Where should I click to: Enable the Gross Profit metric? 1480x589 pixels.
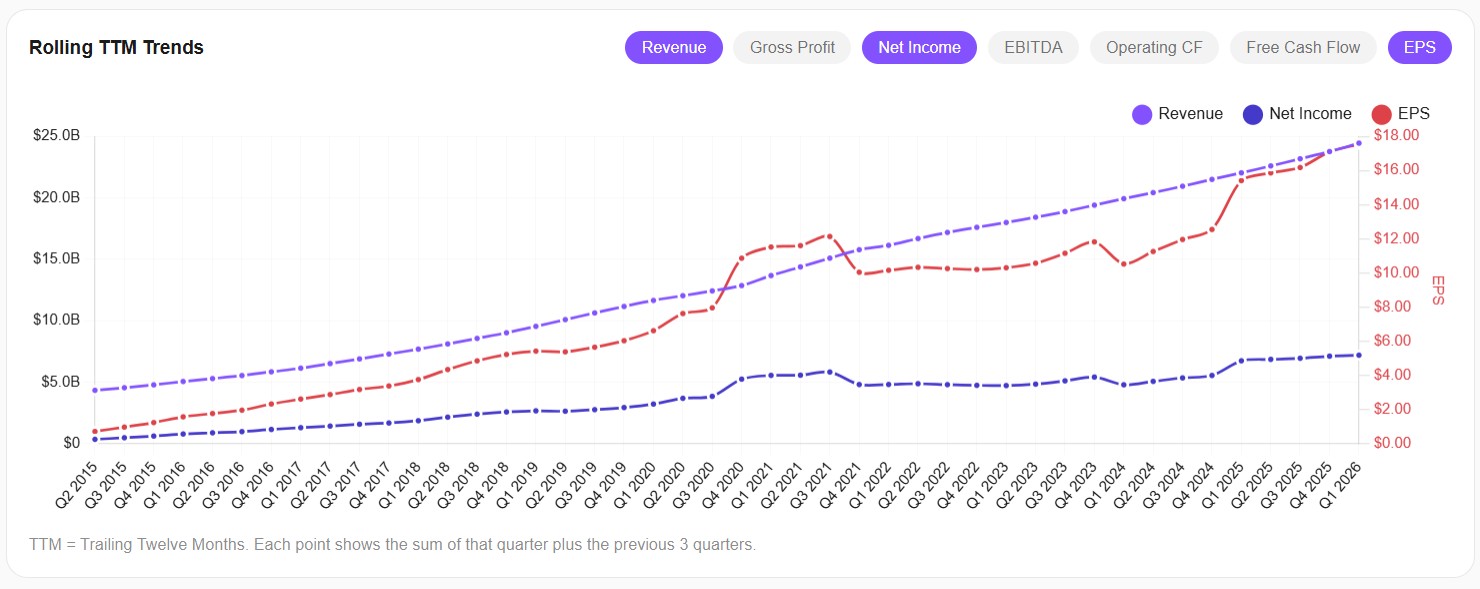pyautogui.click(x=791, y=47)
